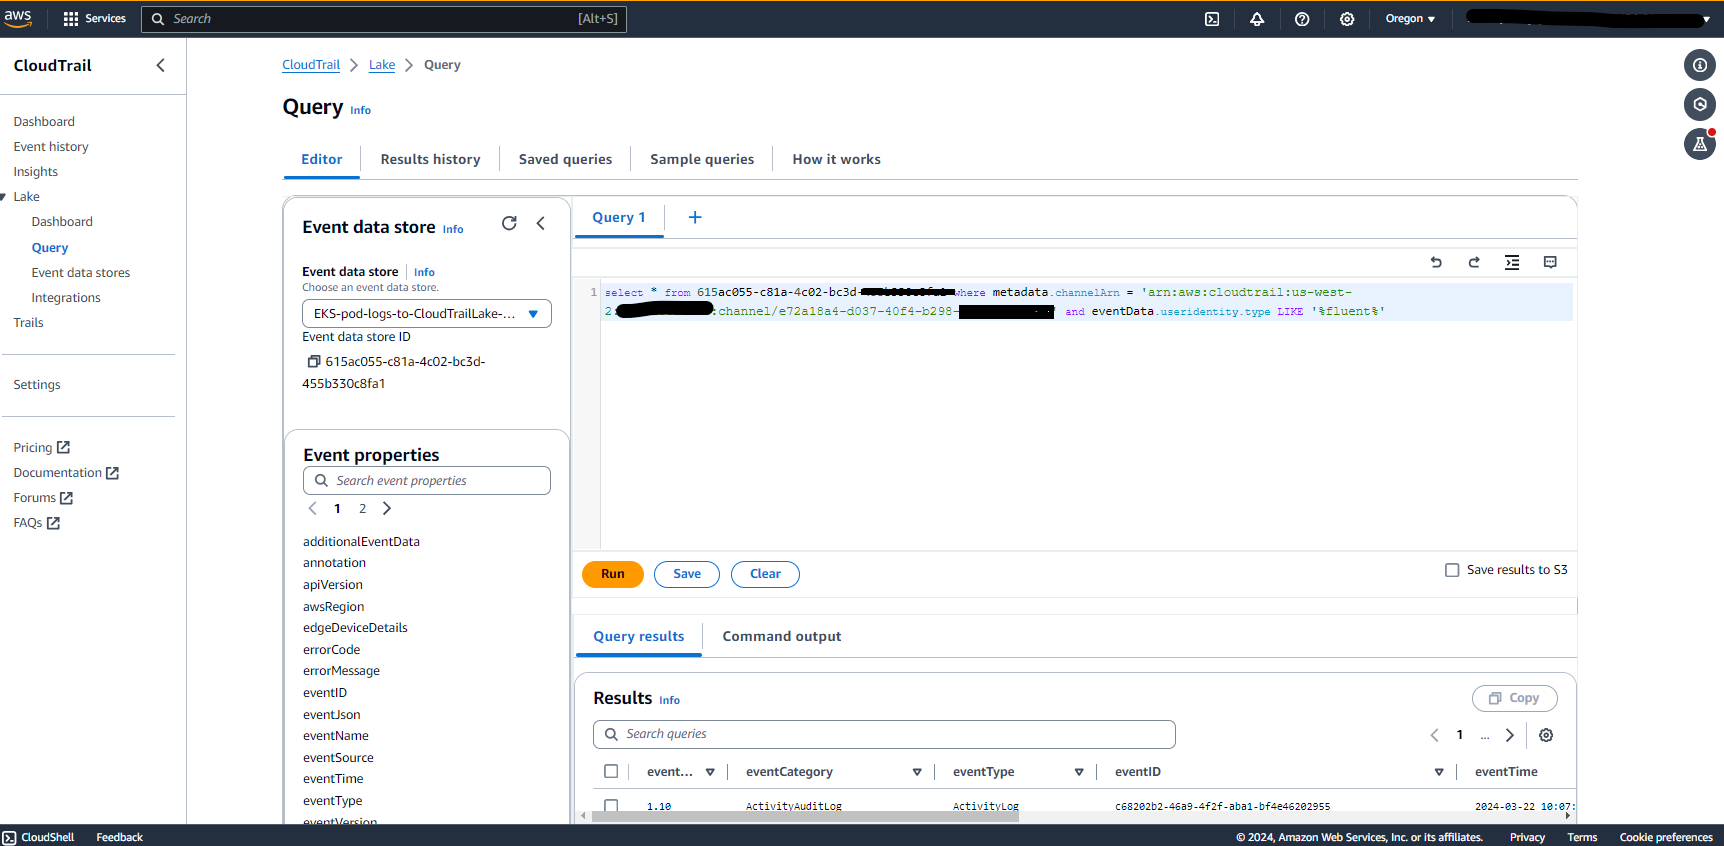Image resolution: width=1724 pixels, height=846 pixels.
Task: Click the horizontal scrollbar of results table
Action: click(805, 816)
